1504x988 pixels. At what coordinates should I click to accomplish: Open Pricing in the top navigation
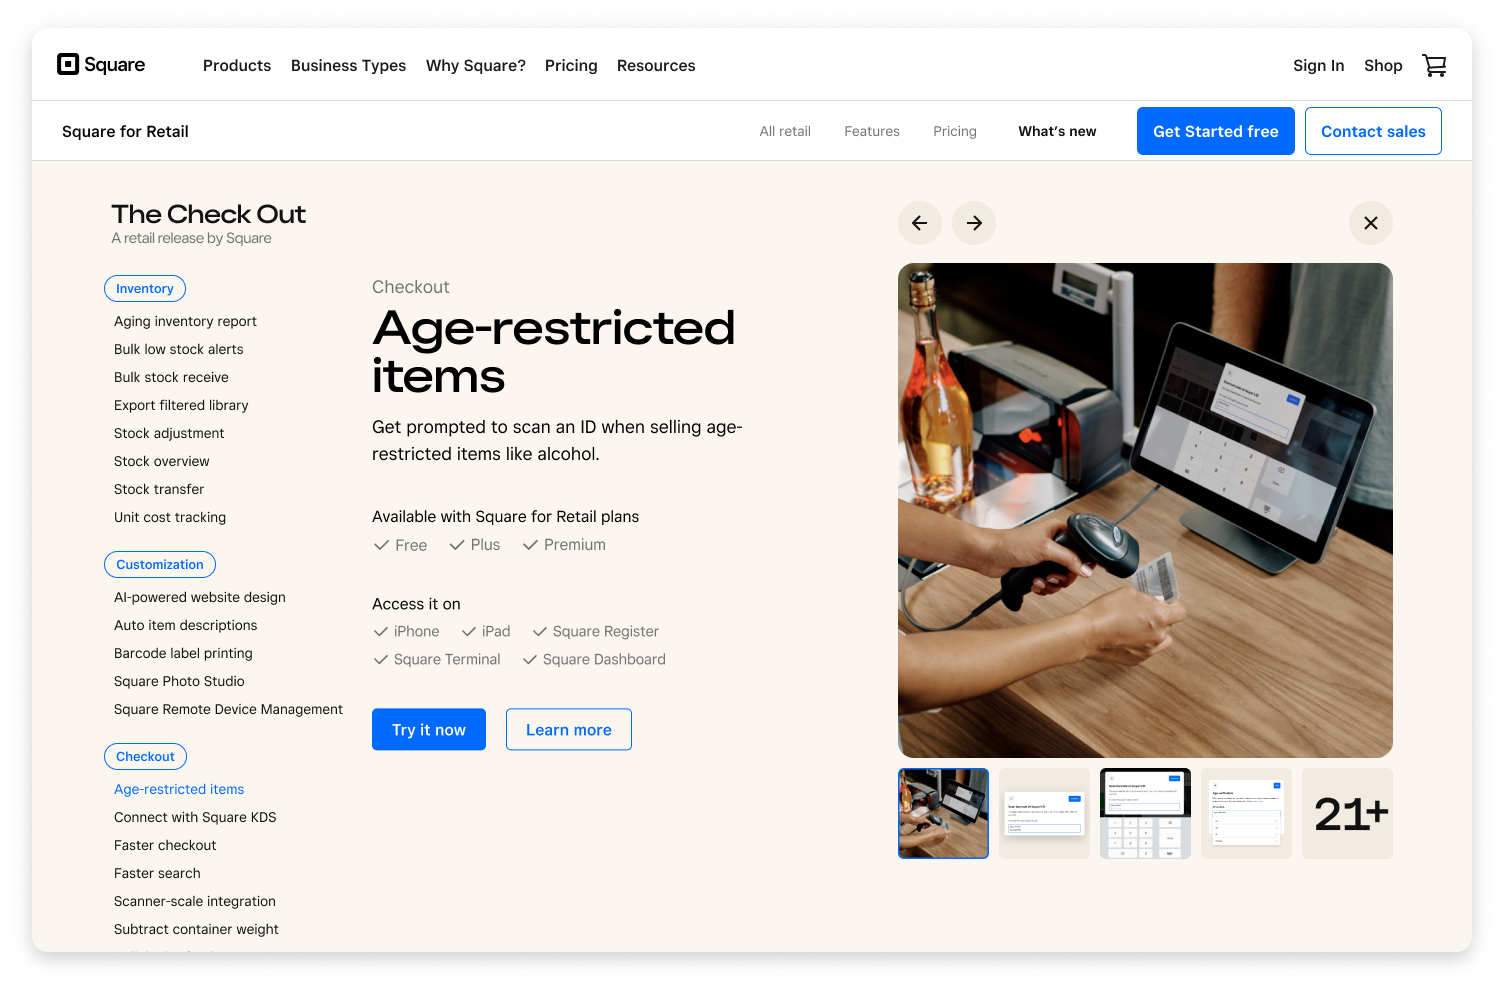click(571, 65)
